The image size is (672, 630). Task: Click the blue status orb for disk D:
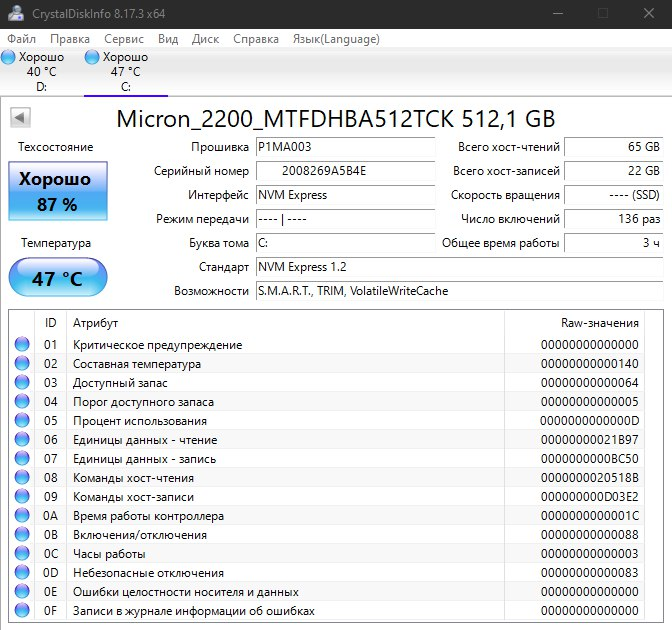tap(8, 57)
